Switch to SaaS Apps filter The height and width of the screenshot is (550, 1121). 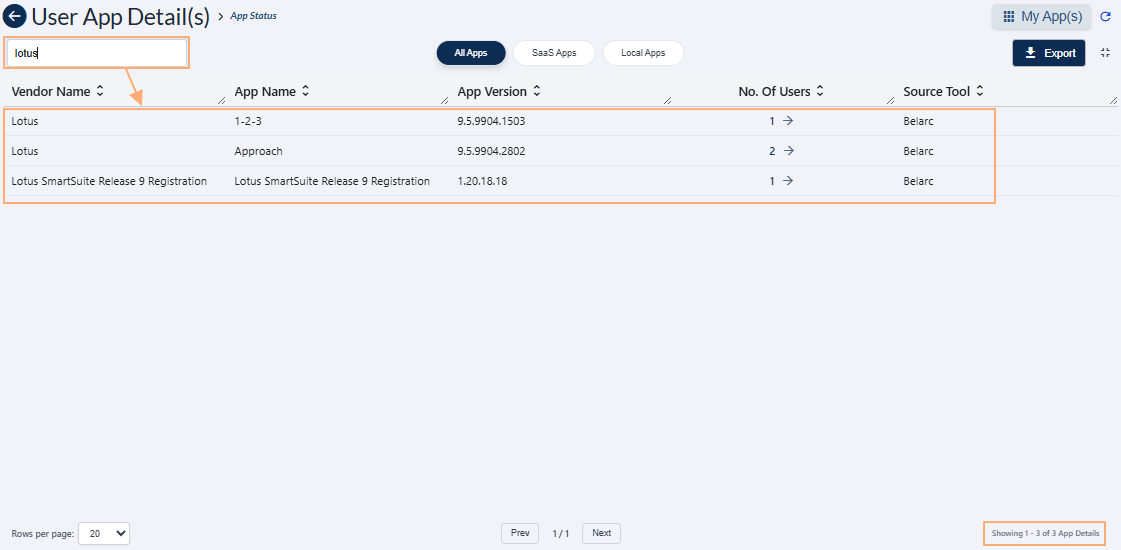click(554, 53)
